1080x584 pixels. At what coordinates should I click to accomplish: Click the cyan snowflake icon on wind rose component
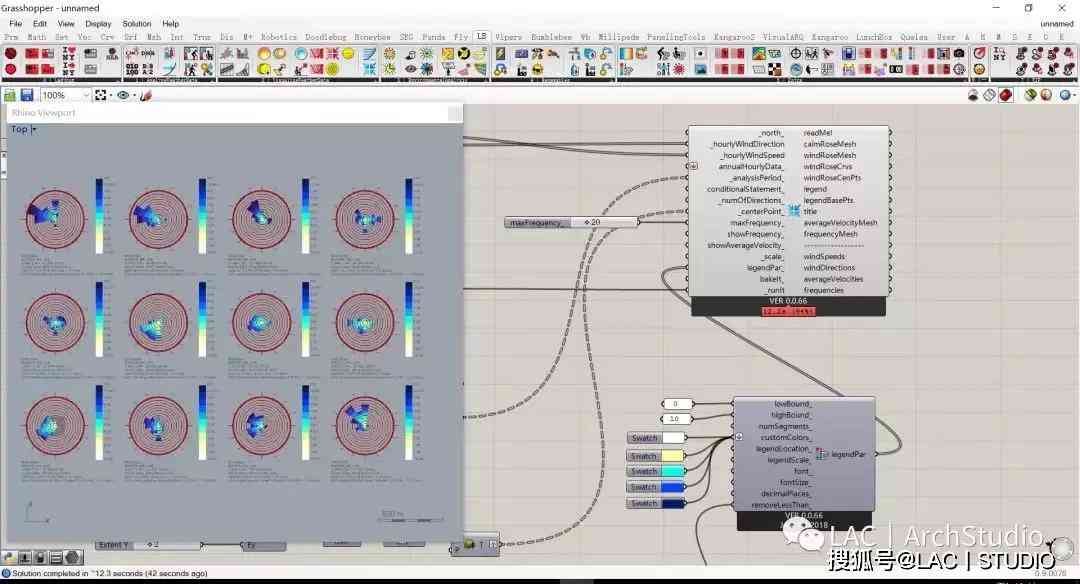(793, 211)
